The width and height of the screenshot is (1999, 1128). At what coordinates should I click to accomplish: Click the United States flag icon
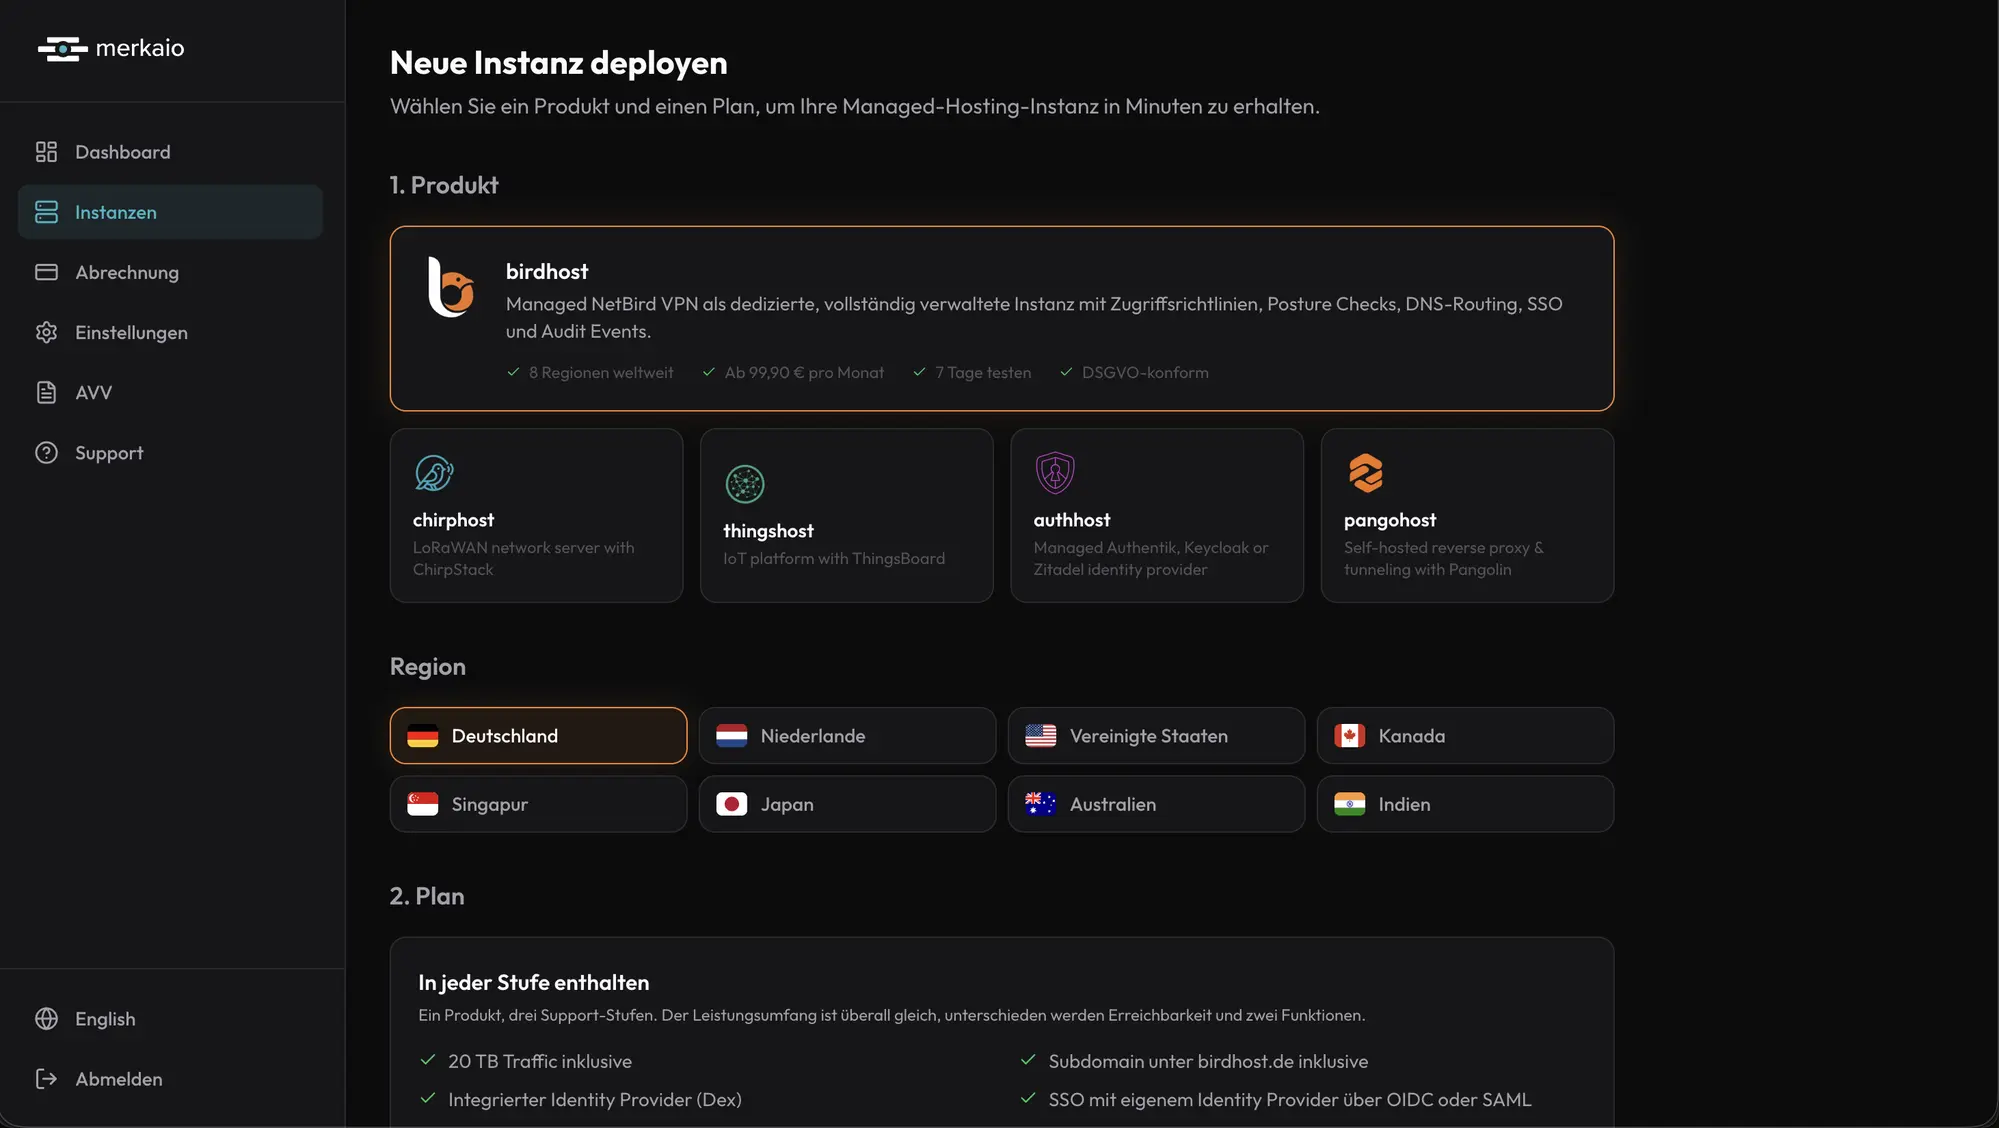pos(1041,736)
